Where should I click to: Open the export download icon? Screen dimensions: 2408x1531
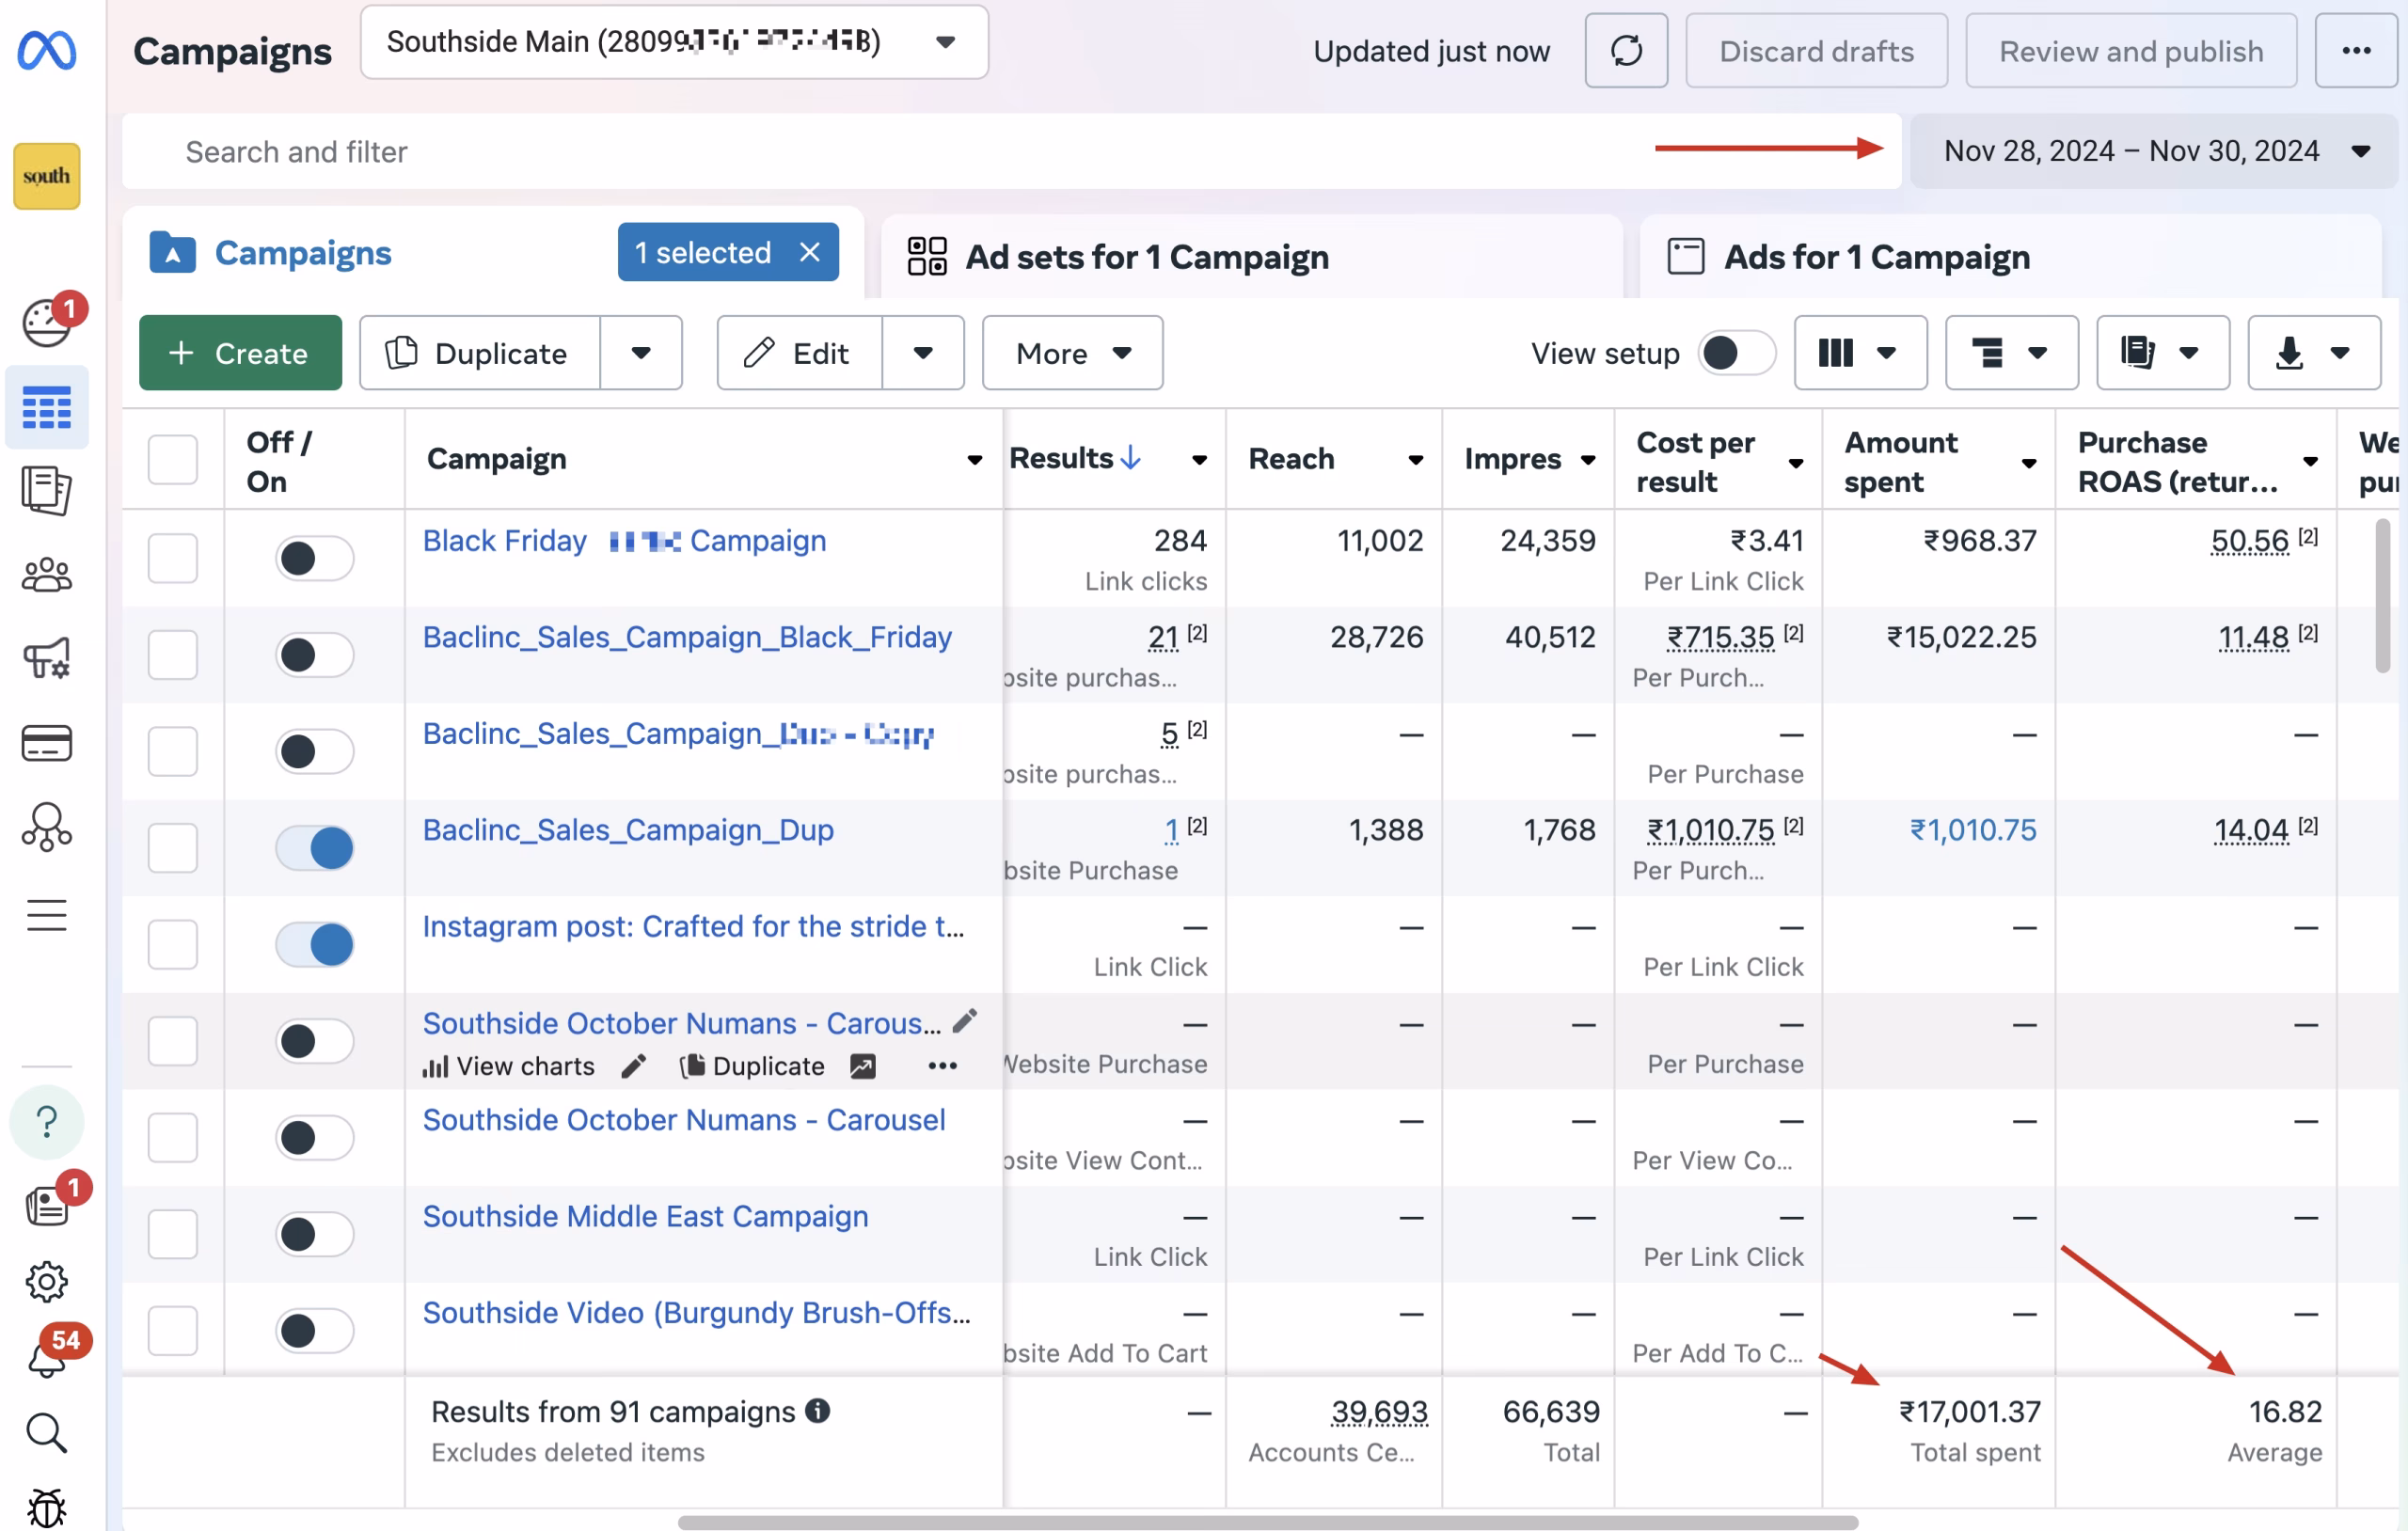point(2311,352)
